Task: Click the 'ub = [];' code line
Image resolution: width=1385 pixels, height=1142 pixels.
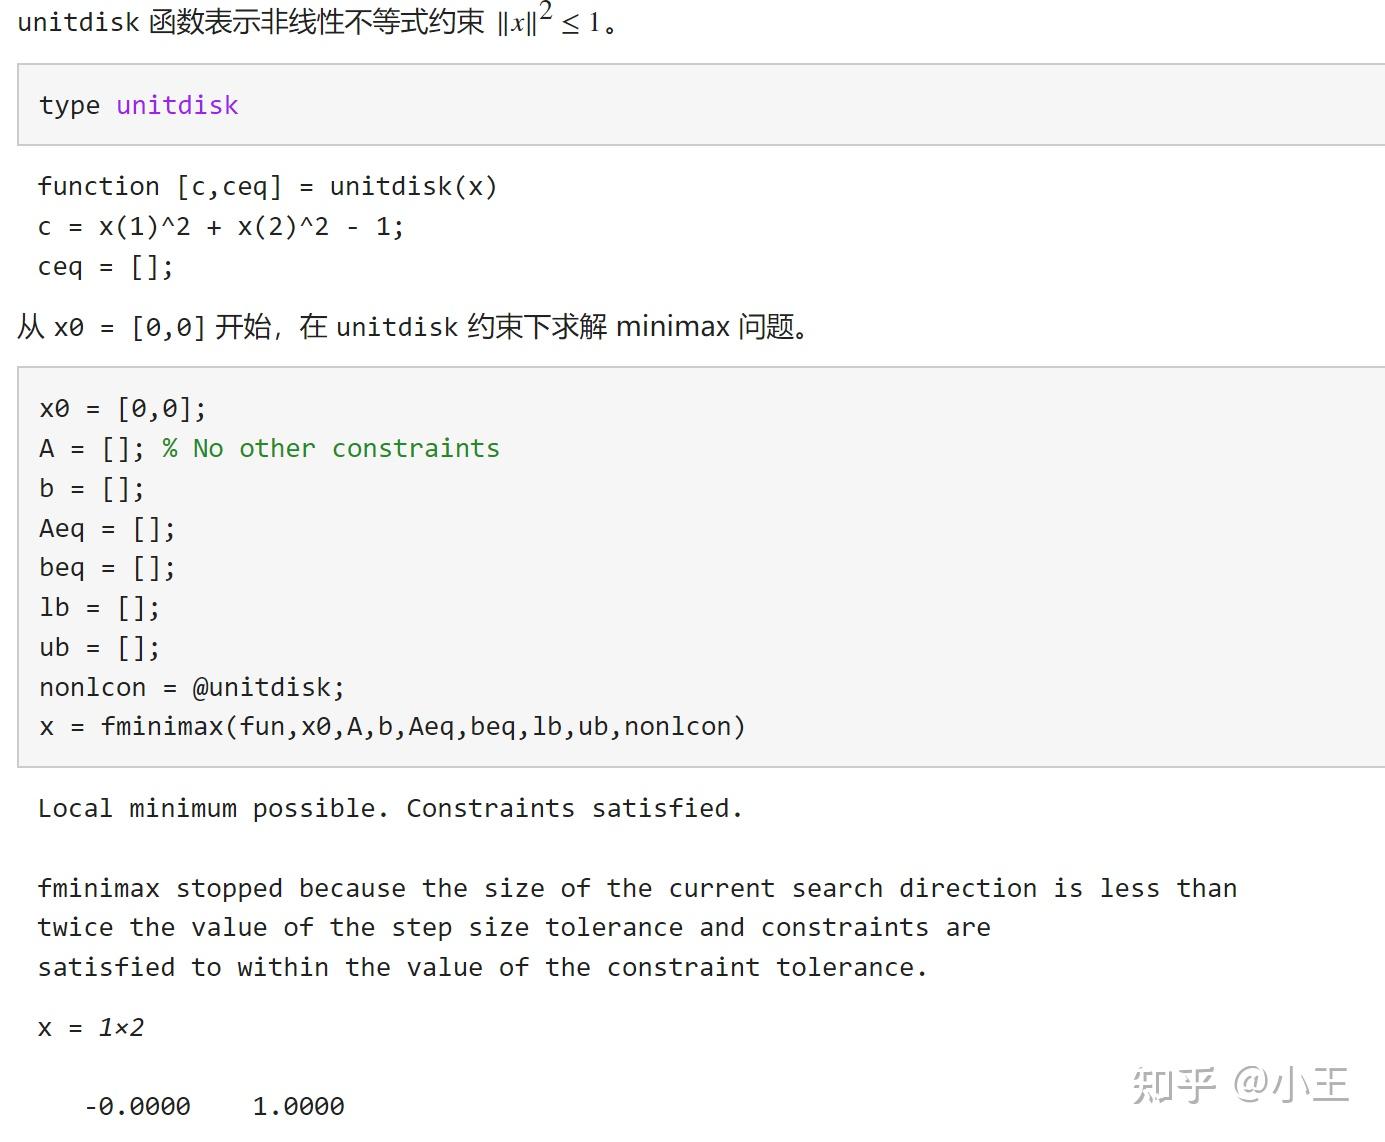Action: point(99,648)
